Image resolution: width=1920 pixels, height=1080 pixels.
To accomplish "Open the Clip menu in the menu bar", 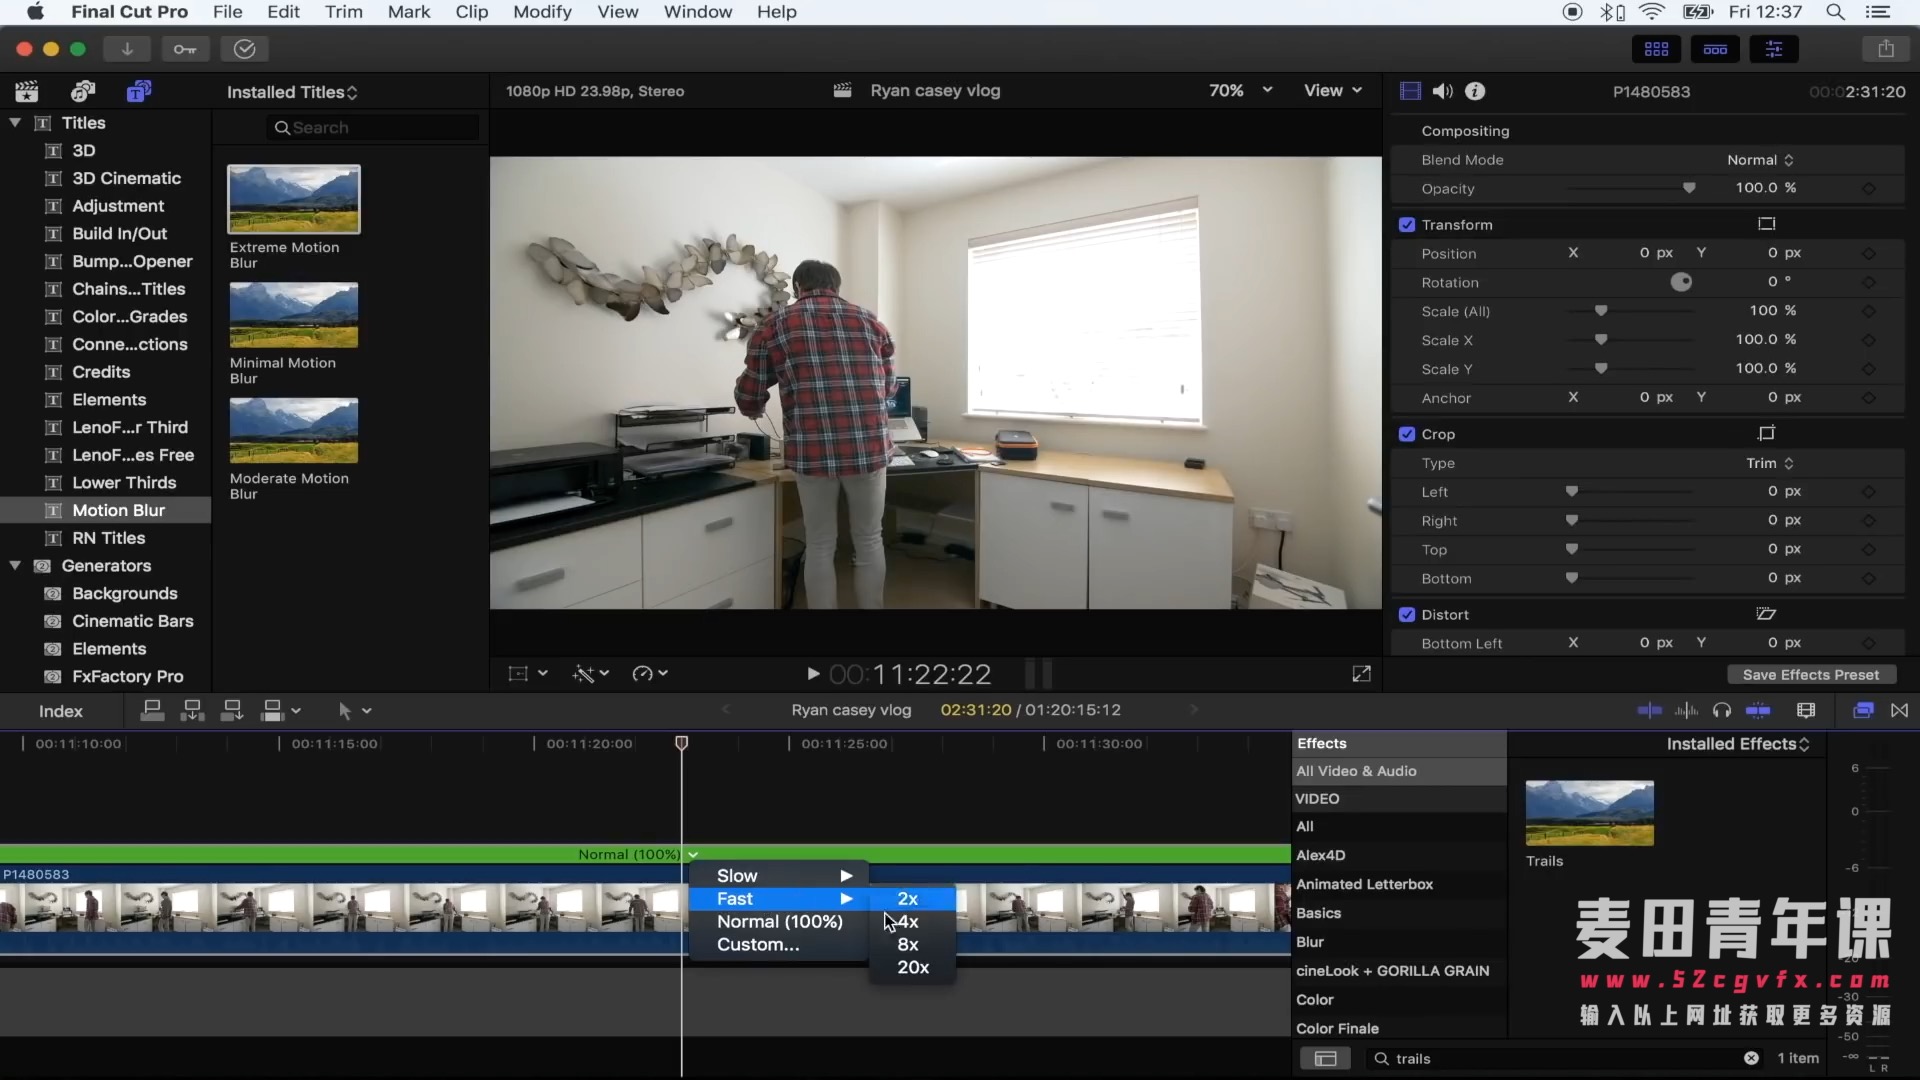I will point(472,12).
